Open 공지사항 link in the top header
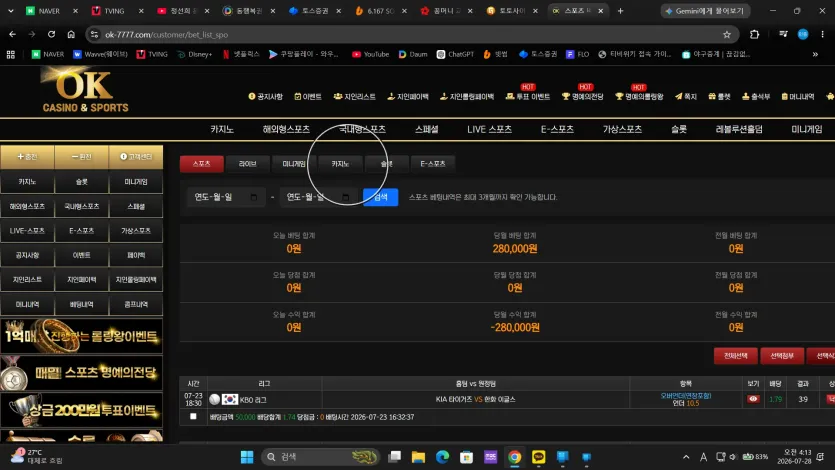Viewport: 835px width, 470px height. (x=266, y=96)
